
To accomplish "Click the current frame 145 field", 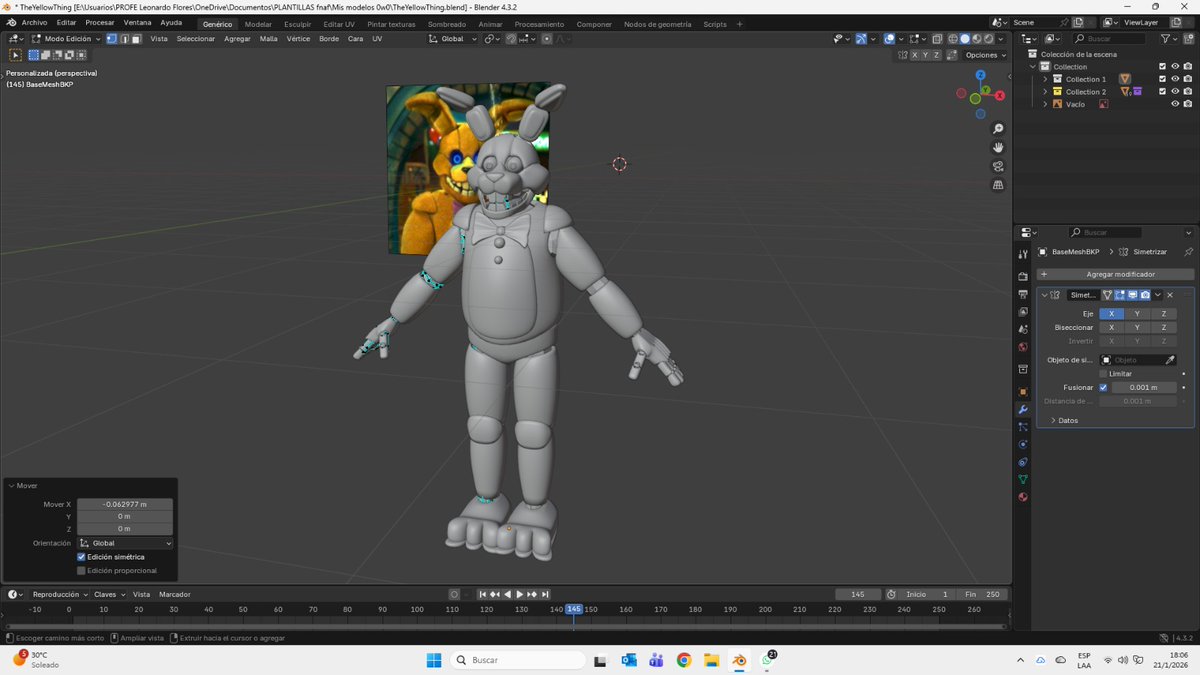I will pyautogui.click(x=858, y=594).
